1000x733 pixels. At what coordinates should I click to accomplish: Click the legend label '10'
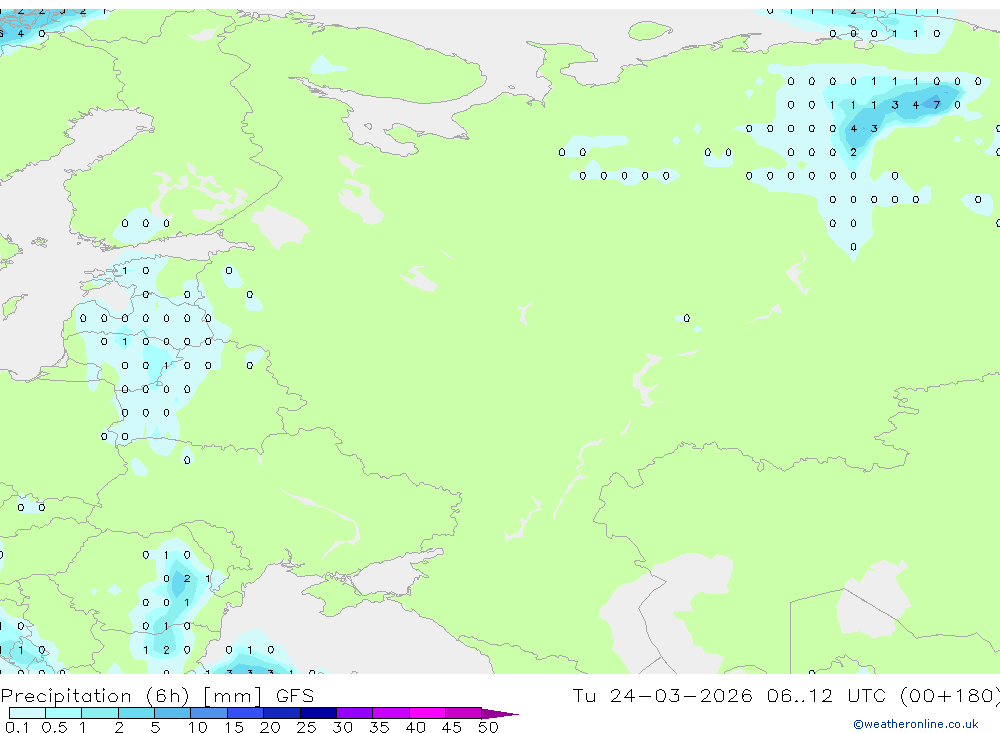click(x=197, y=727)
